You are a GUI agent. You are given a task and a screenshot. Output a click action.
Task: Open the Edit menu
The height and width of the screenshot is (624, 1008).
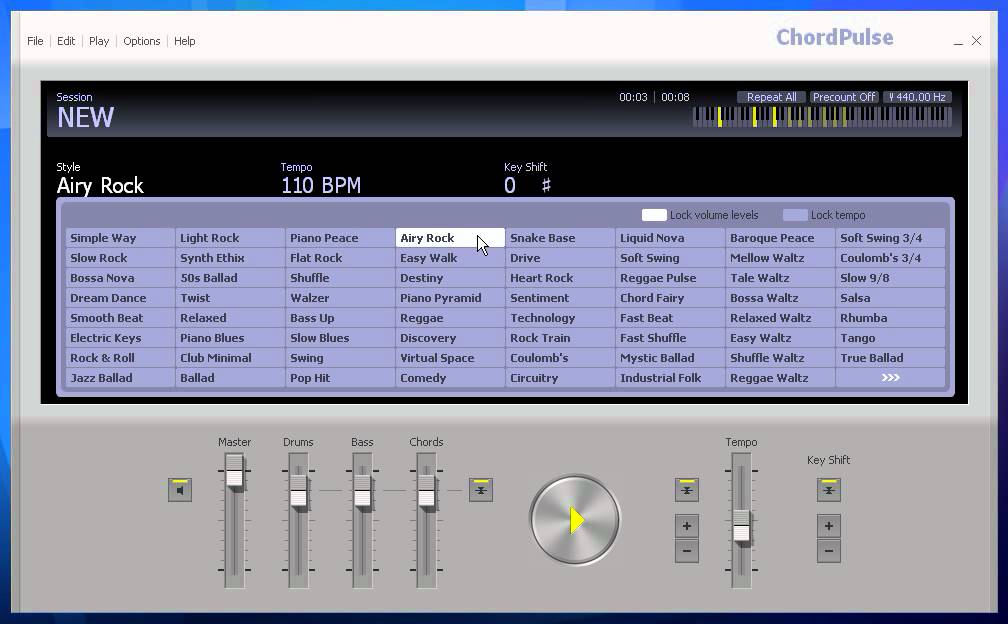pyautogui.click(x=66, y=41)
